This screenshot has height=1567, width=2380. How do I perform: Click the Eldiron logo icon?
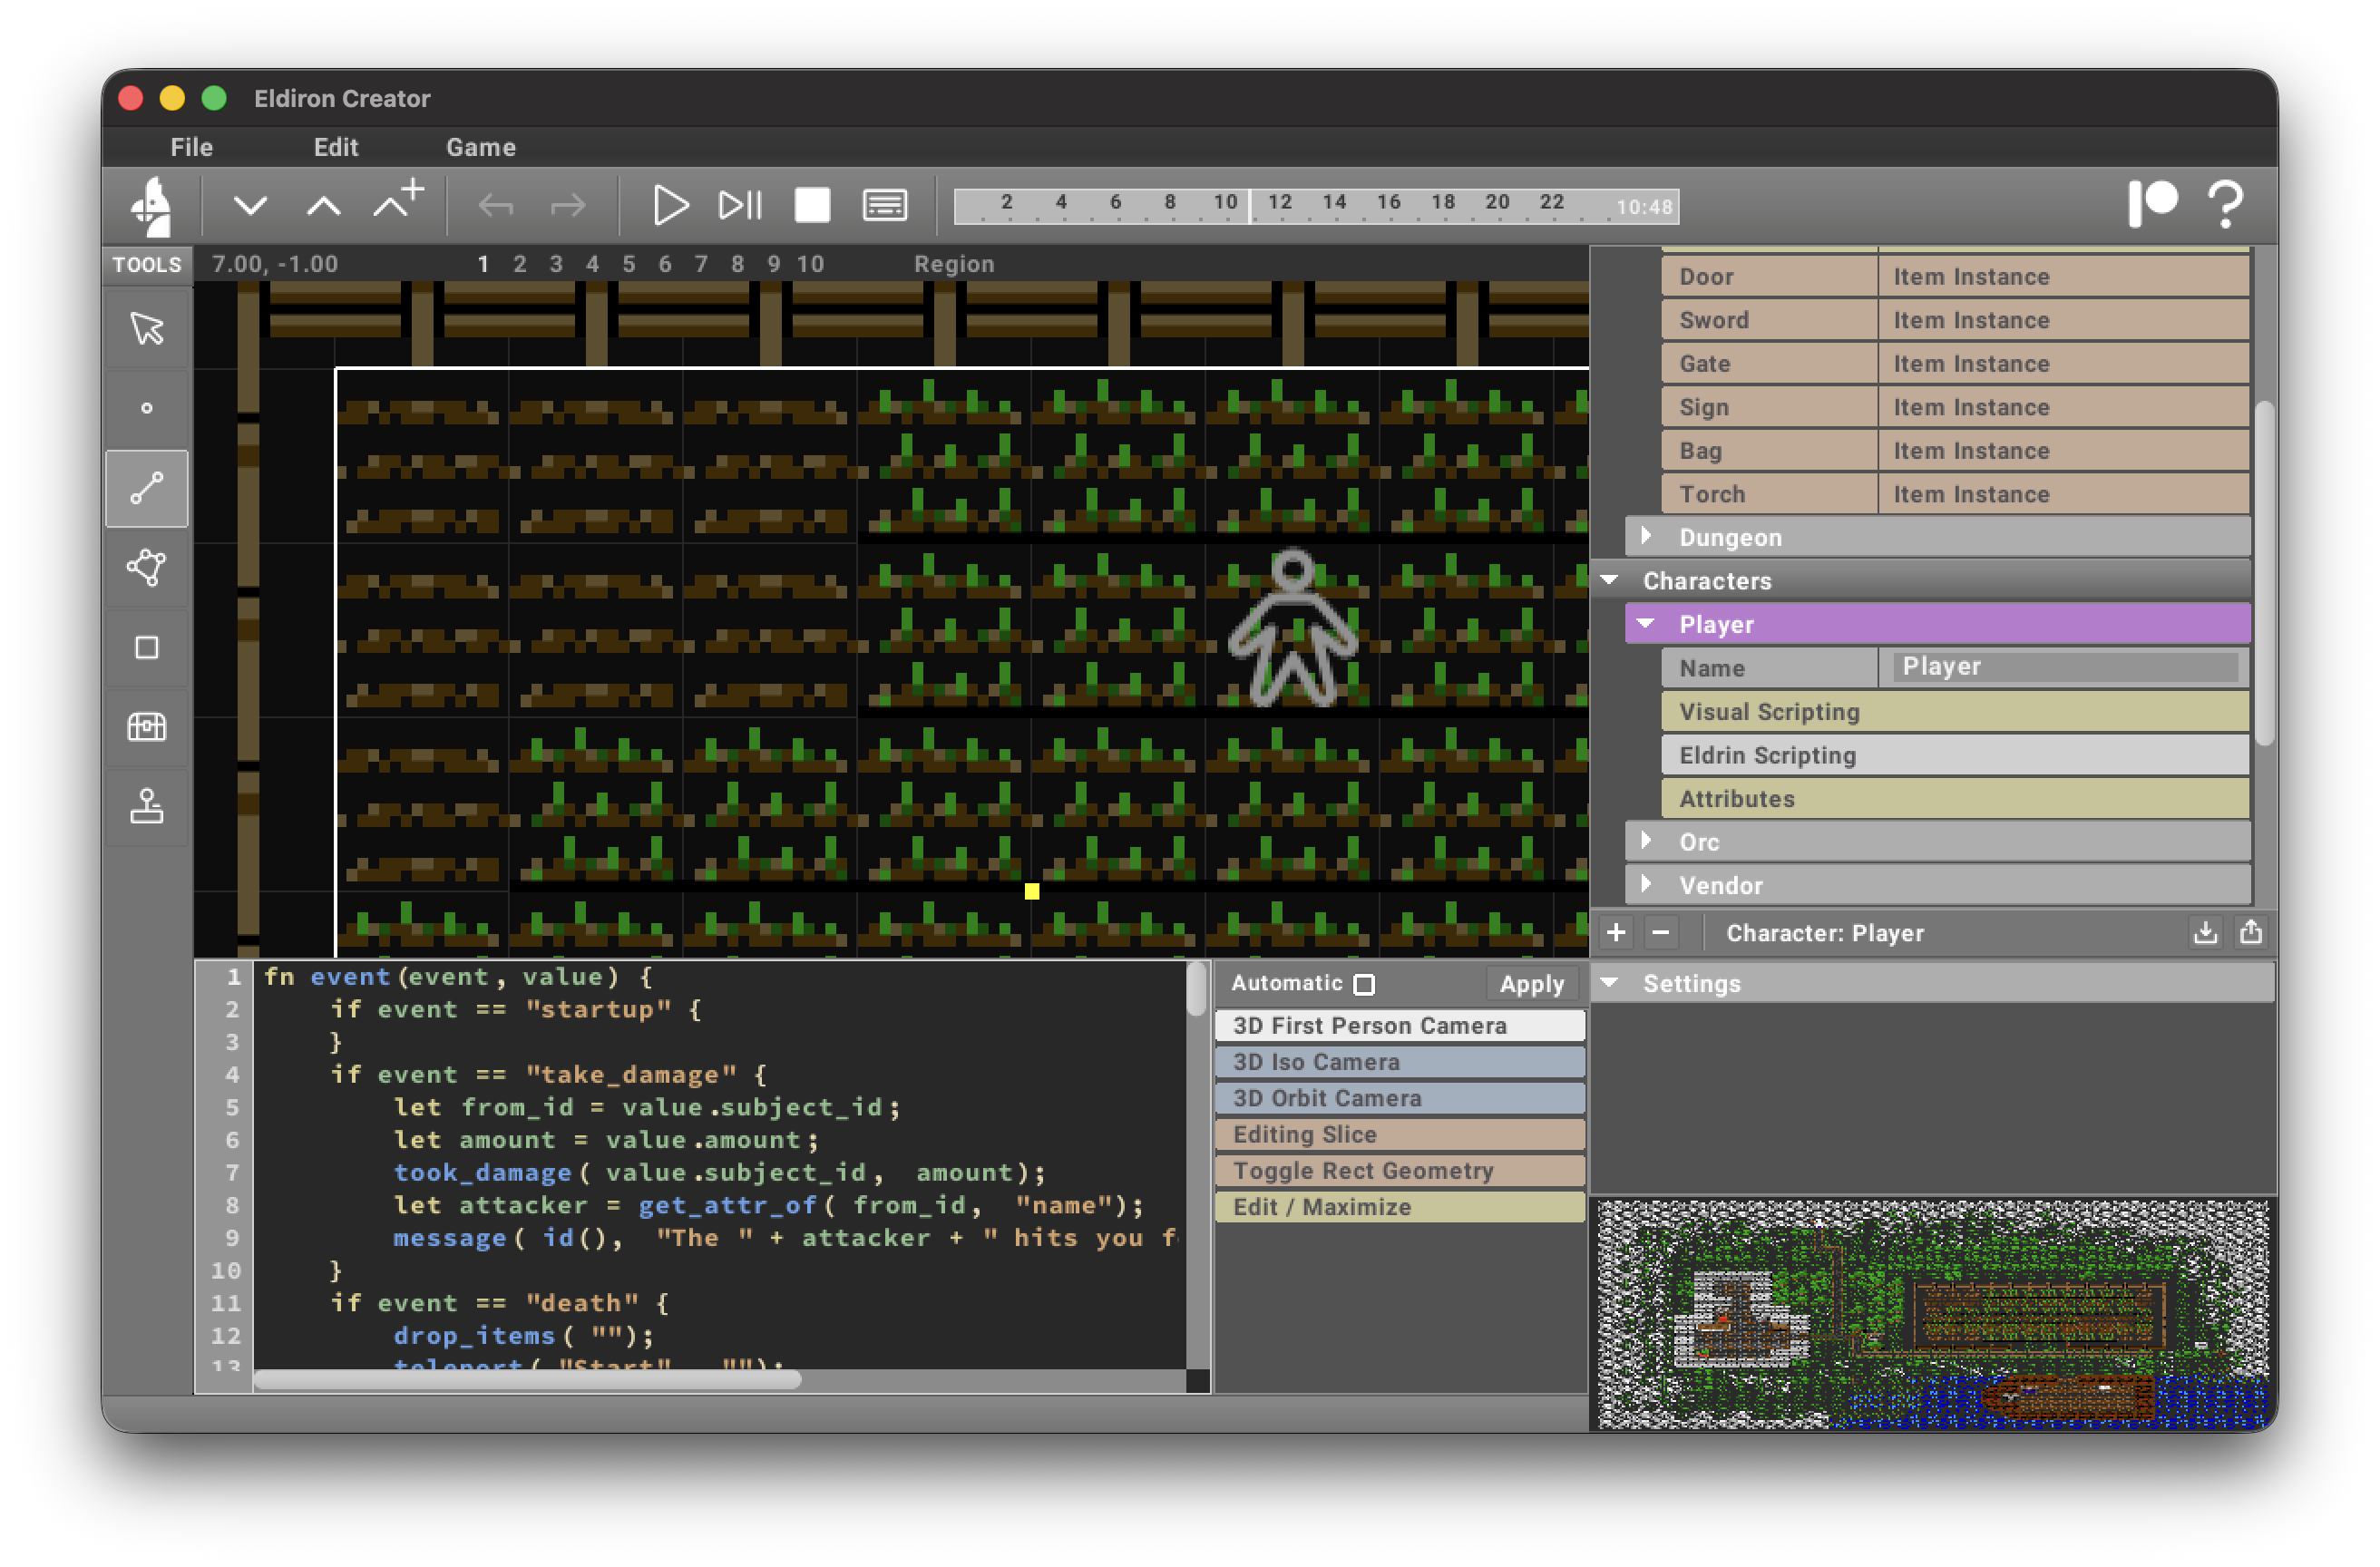(x=148, y=205)
